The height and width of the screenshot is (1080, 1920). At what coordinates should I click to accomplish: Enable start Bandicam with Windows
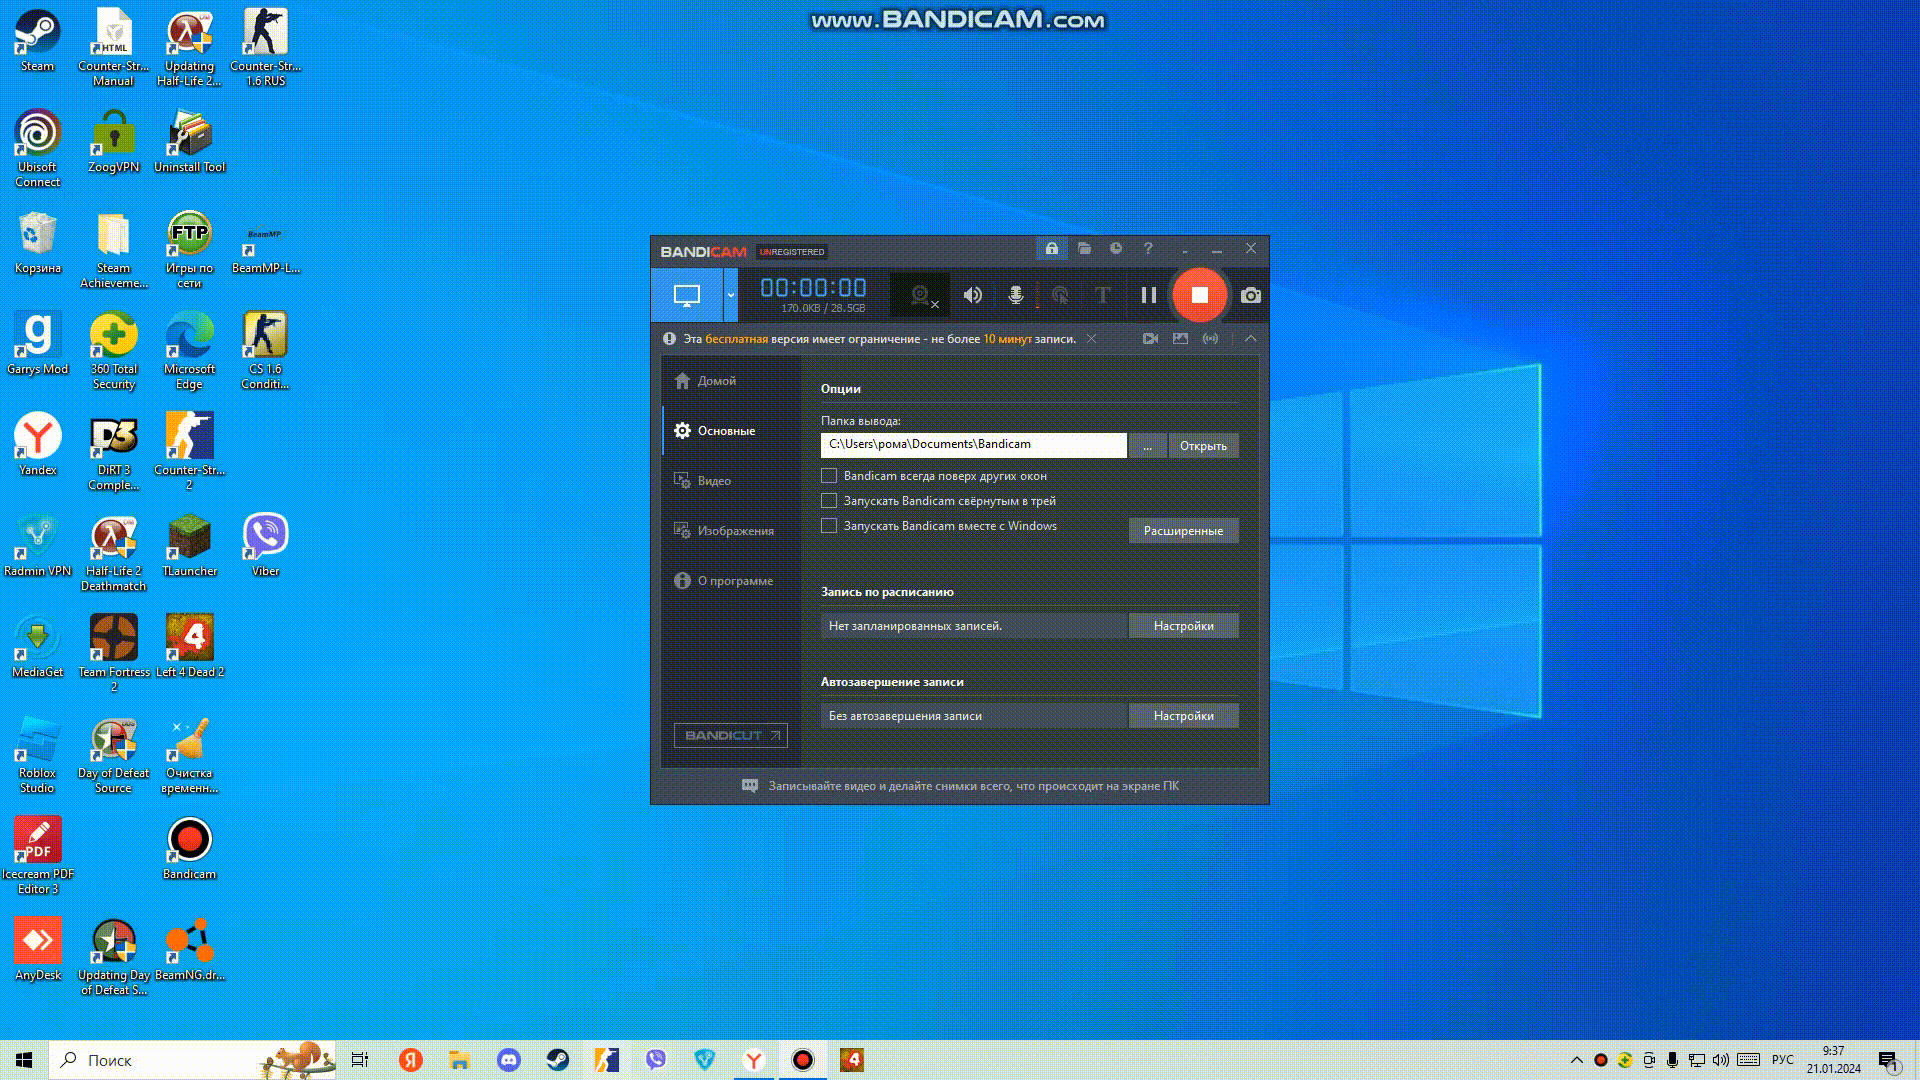(829, 526)
